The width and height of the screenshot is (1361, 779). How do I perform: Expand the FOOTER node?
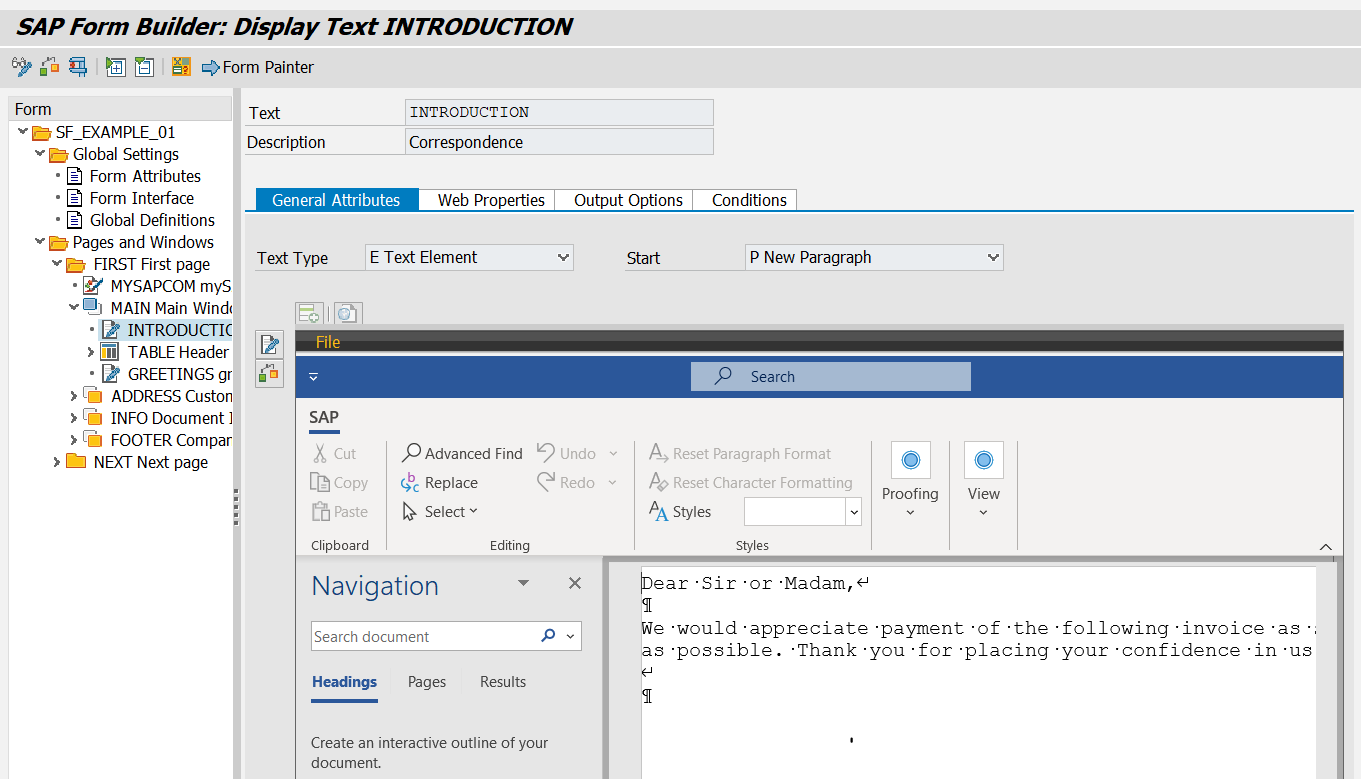[x=74, y=440]
